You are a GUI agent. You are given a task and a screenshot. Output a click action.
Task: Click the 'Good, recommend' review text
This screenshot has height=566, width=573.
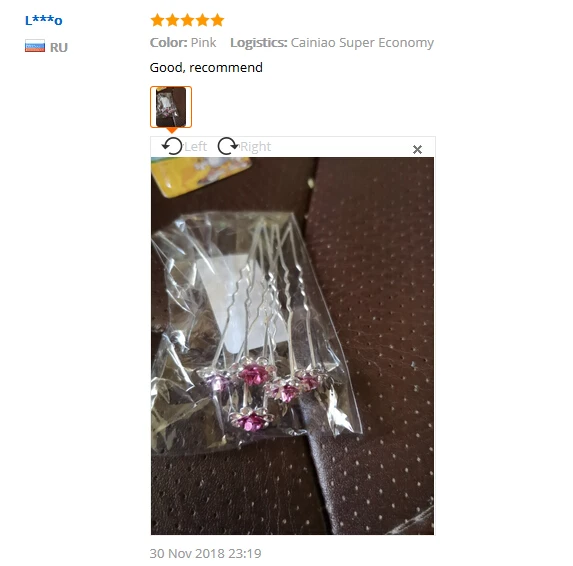(206, 68)
